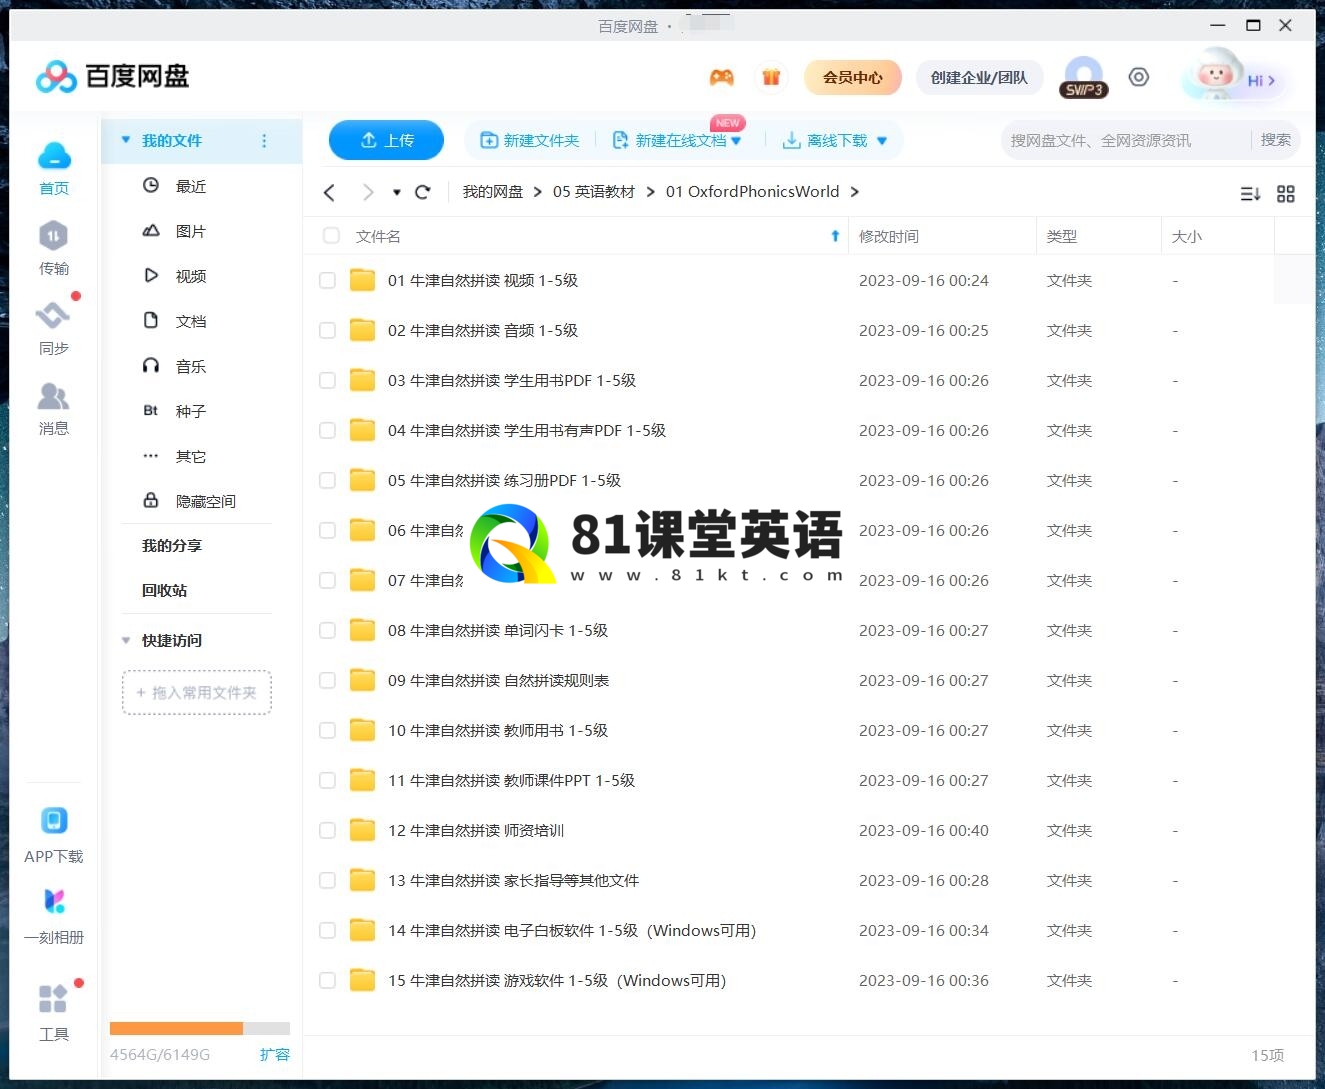Image resolution: width=1325 pixels, height=1089 pixels.
Task: Open the 同步 sync icon
Action: [53, 316]
